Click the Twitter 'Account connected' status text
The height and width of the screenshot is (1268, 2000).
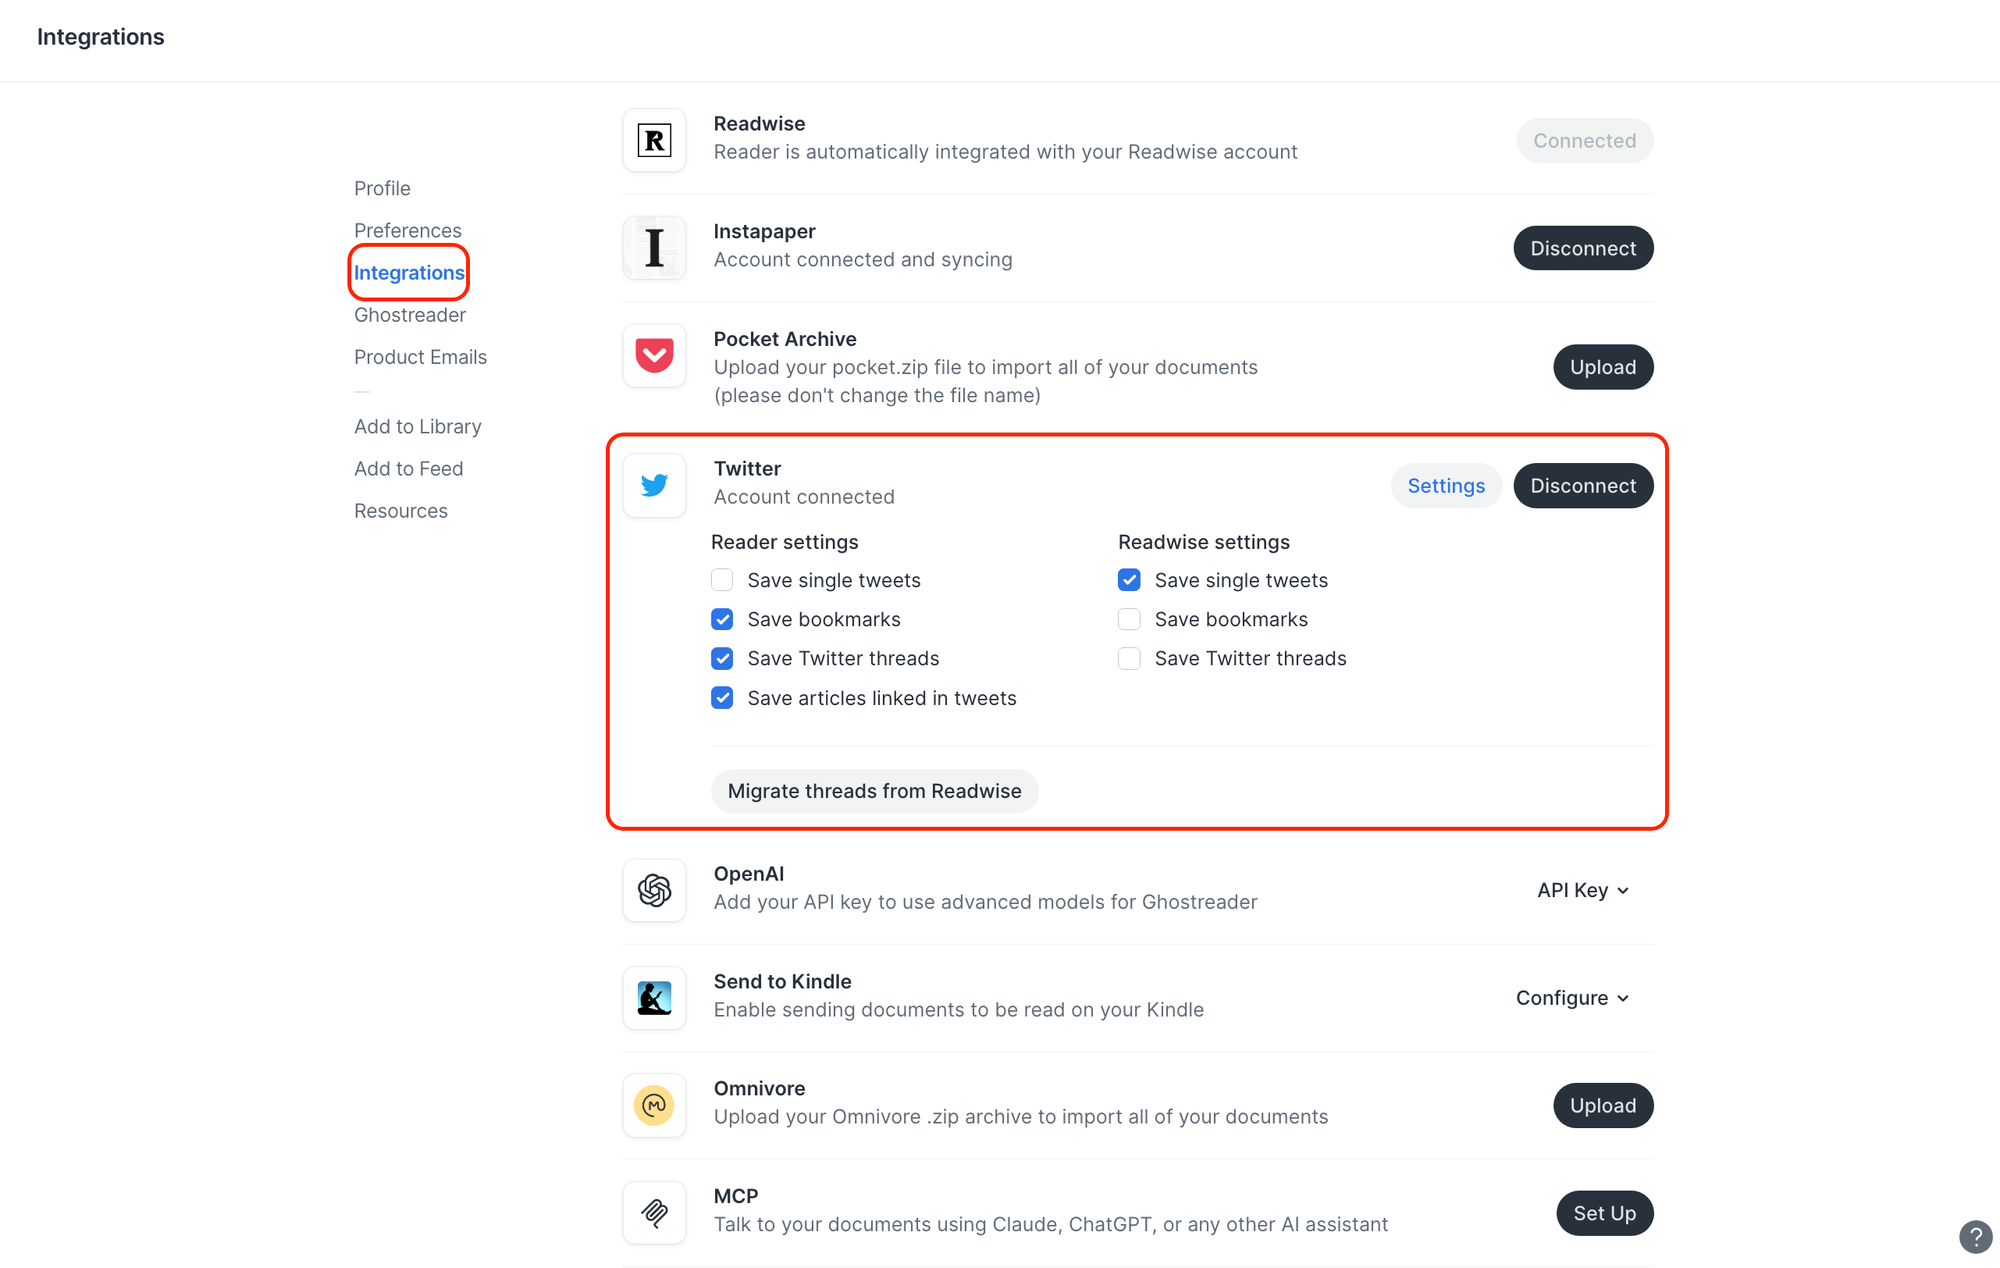[x=804, y=497]
